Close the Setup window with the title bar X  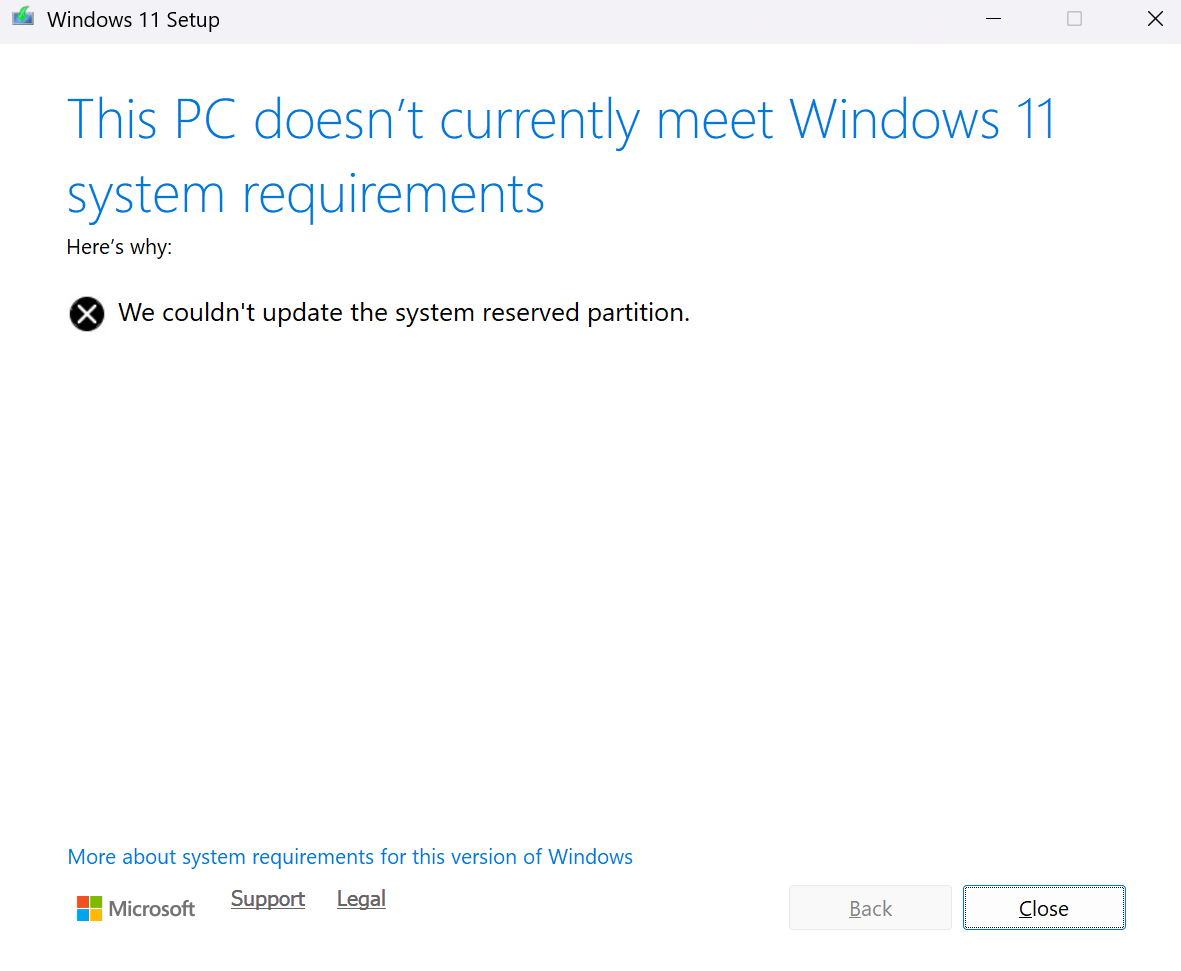1155,19
